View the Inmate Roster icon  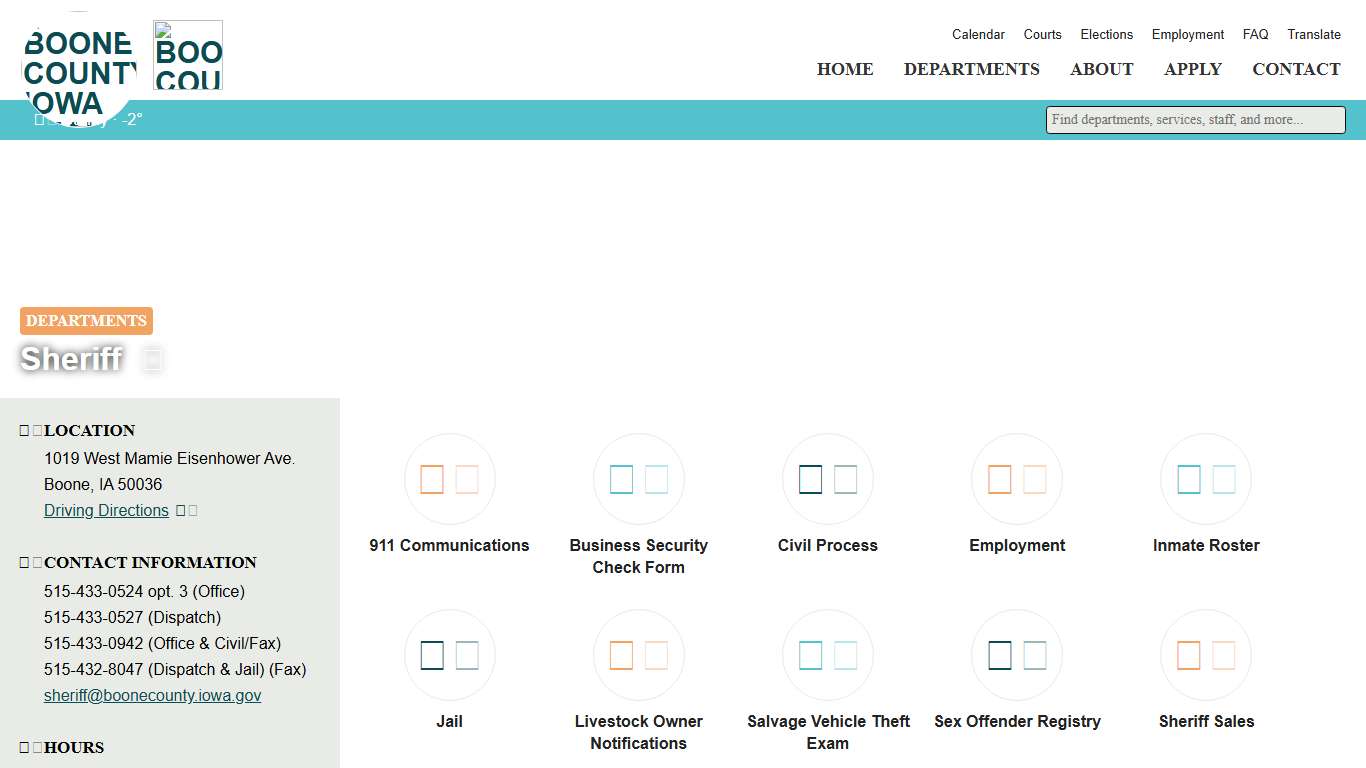[1205, 480]
